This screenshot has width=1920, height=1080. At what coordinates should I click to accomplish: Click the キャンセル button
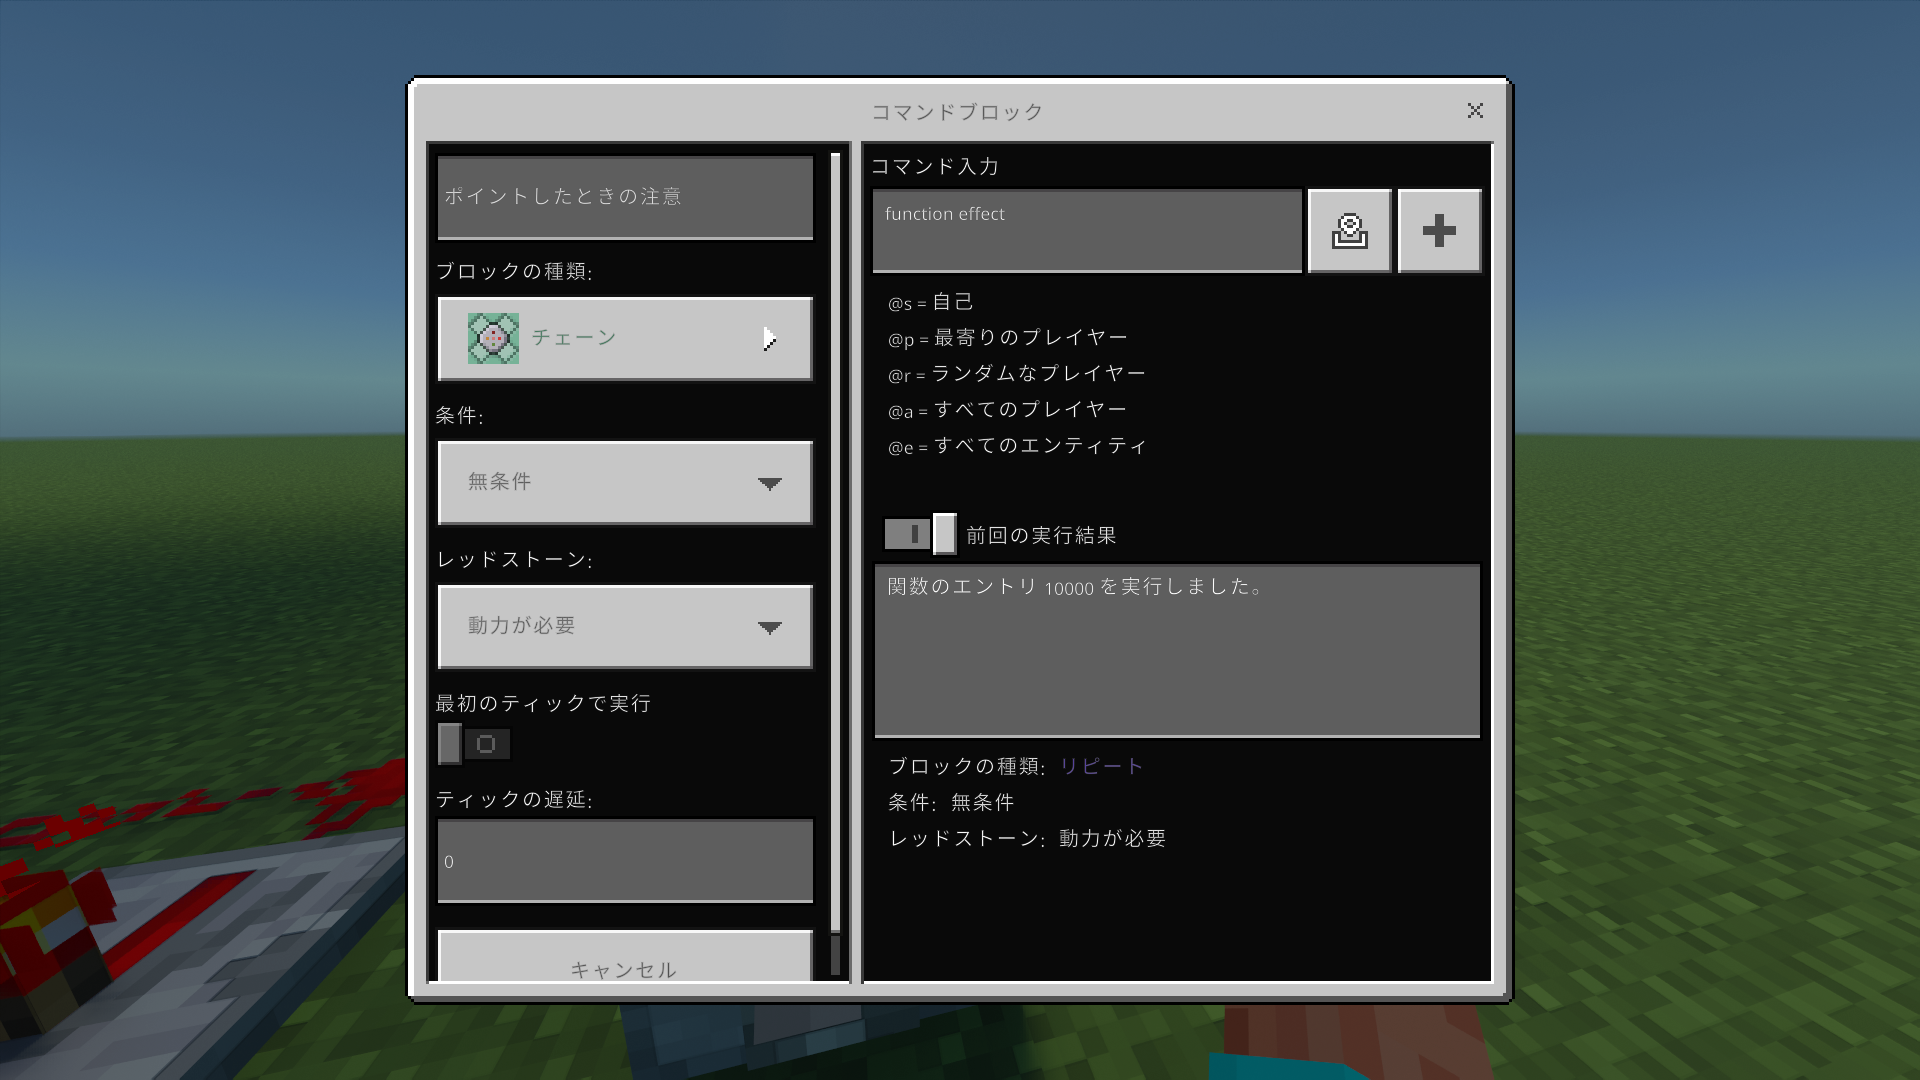625,960
